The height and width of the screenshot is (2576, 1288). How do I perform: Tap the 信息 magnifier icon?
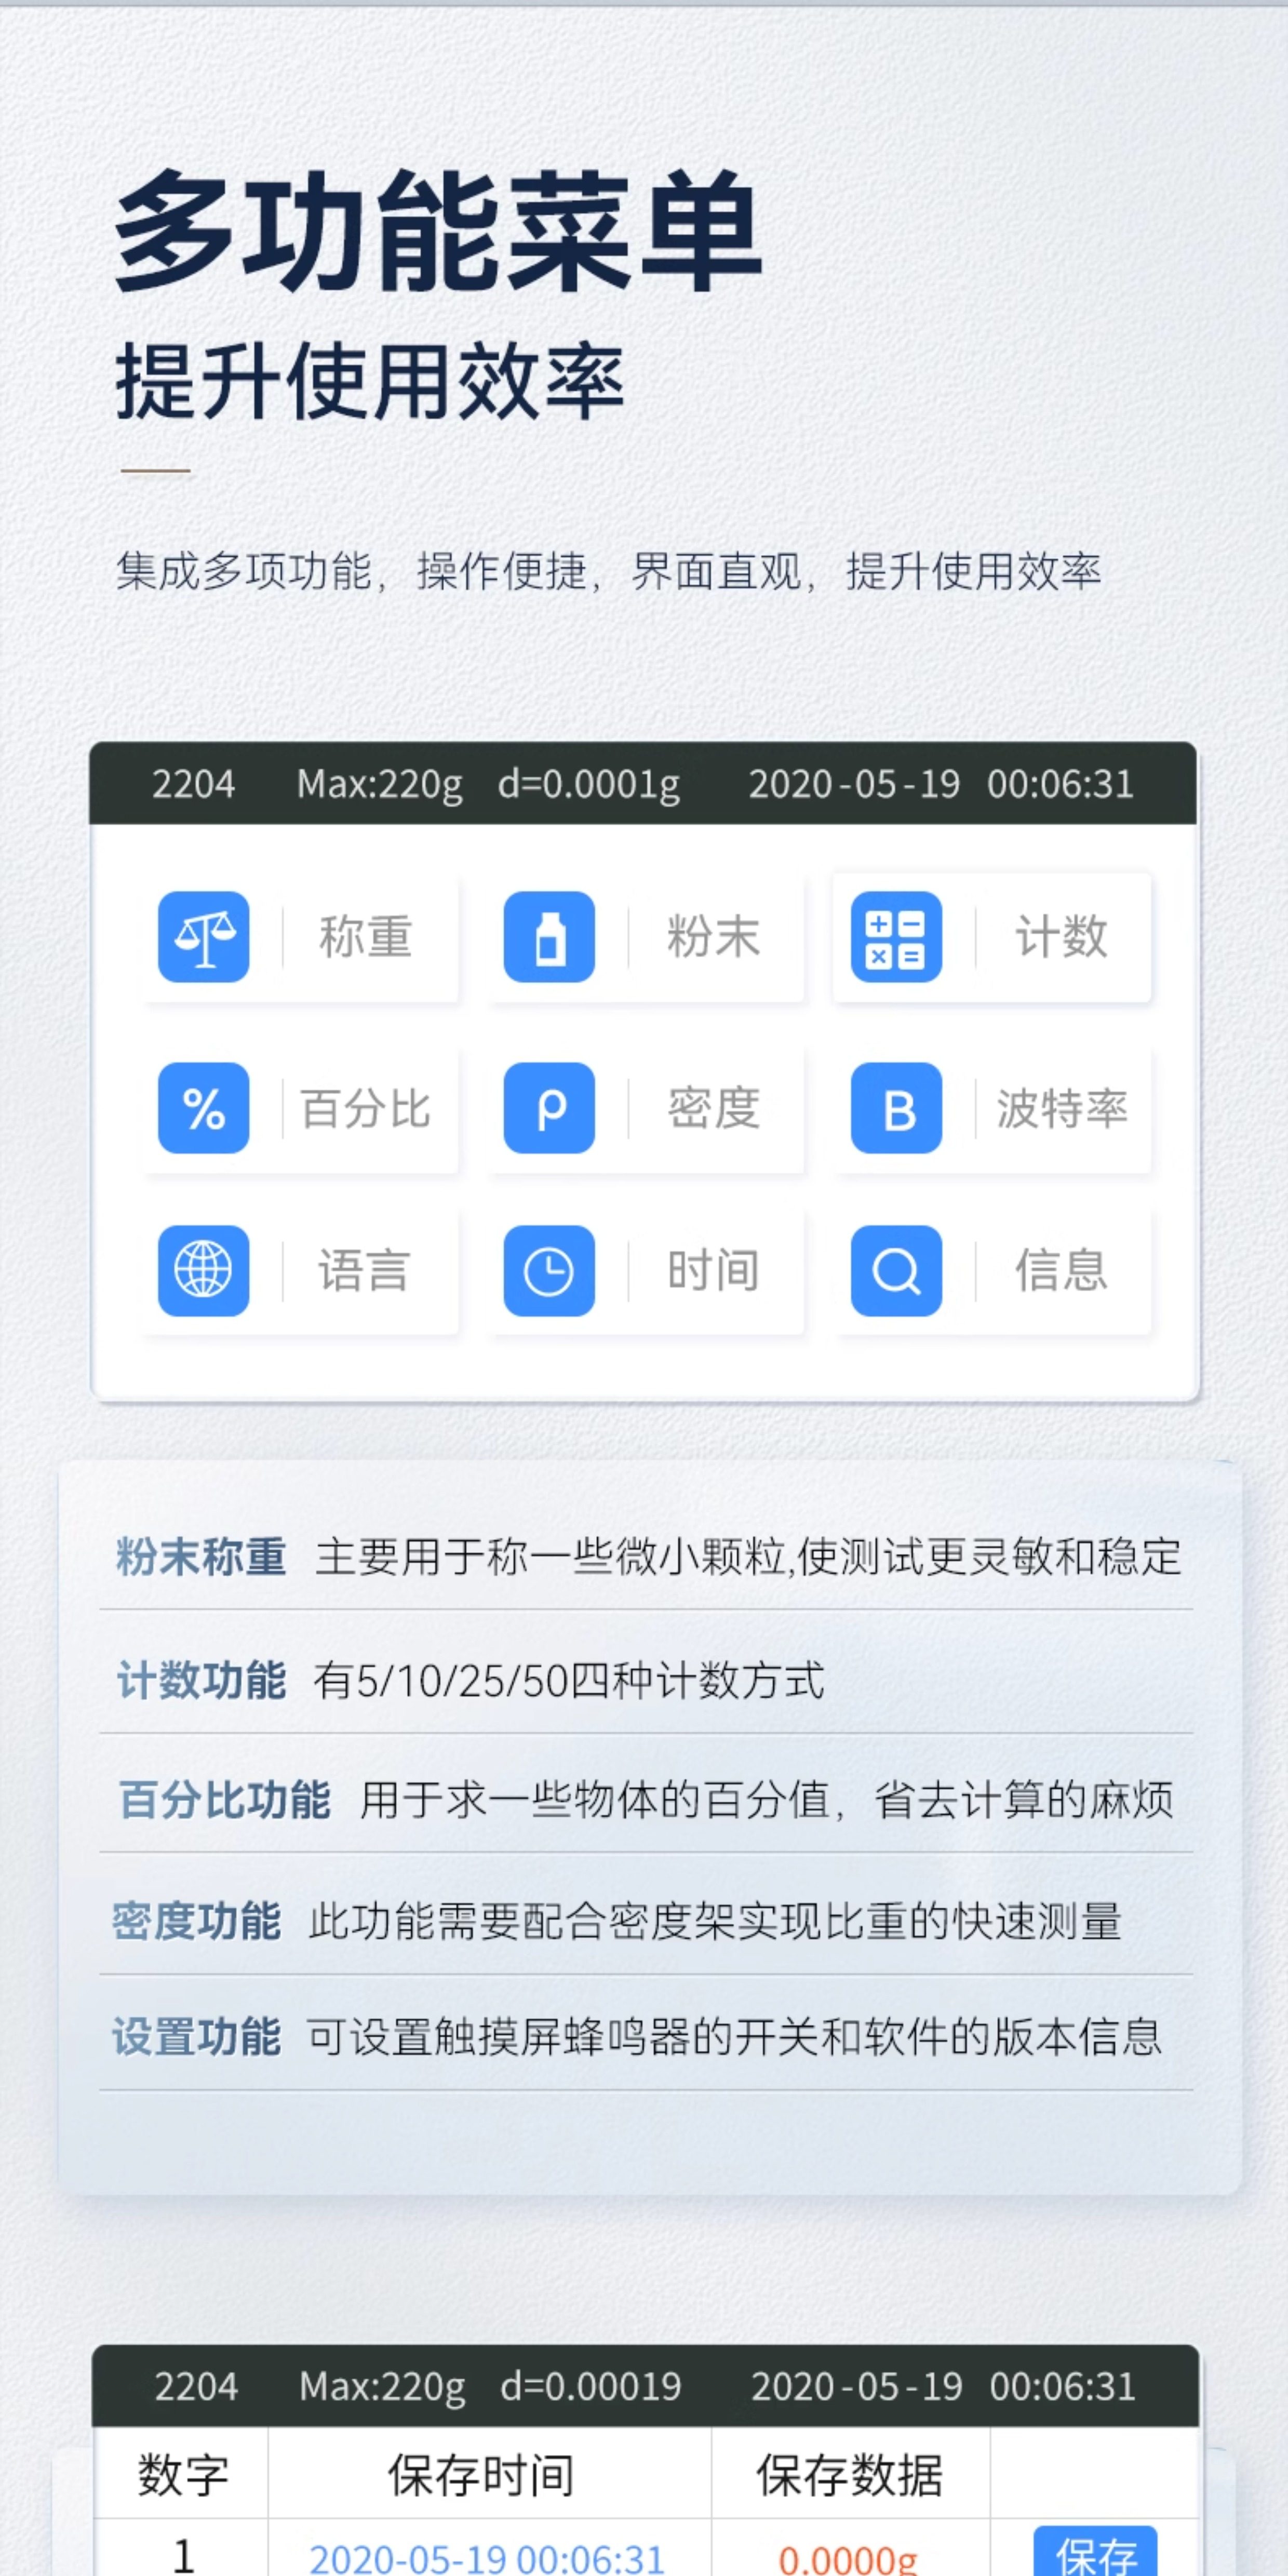coord(896,1270)
